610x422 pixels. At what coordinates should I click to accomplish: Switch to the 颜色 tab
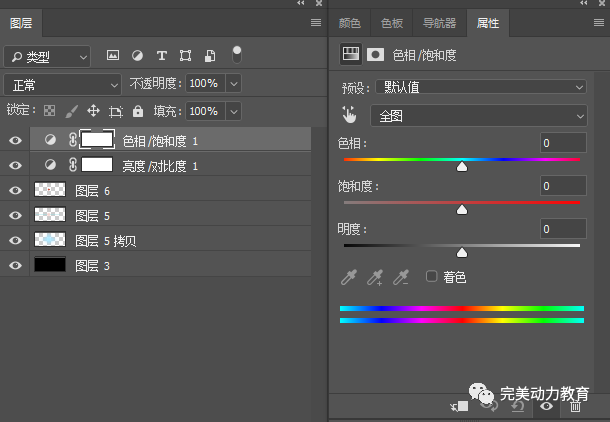(349, 23)
